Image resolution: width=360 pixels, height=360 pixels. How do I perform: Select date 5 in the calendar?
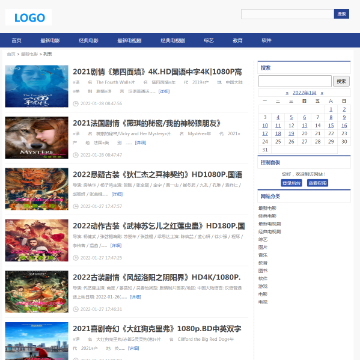coord(291,117)
